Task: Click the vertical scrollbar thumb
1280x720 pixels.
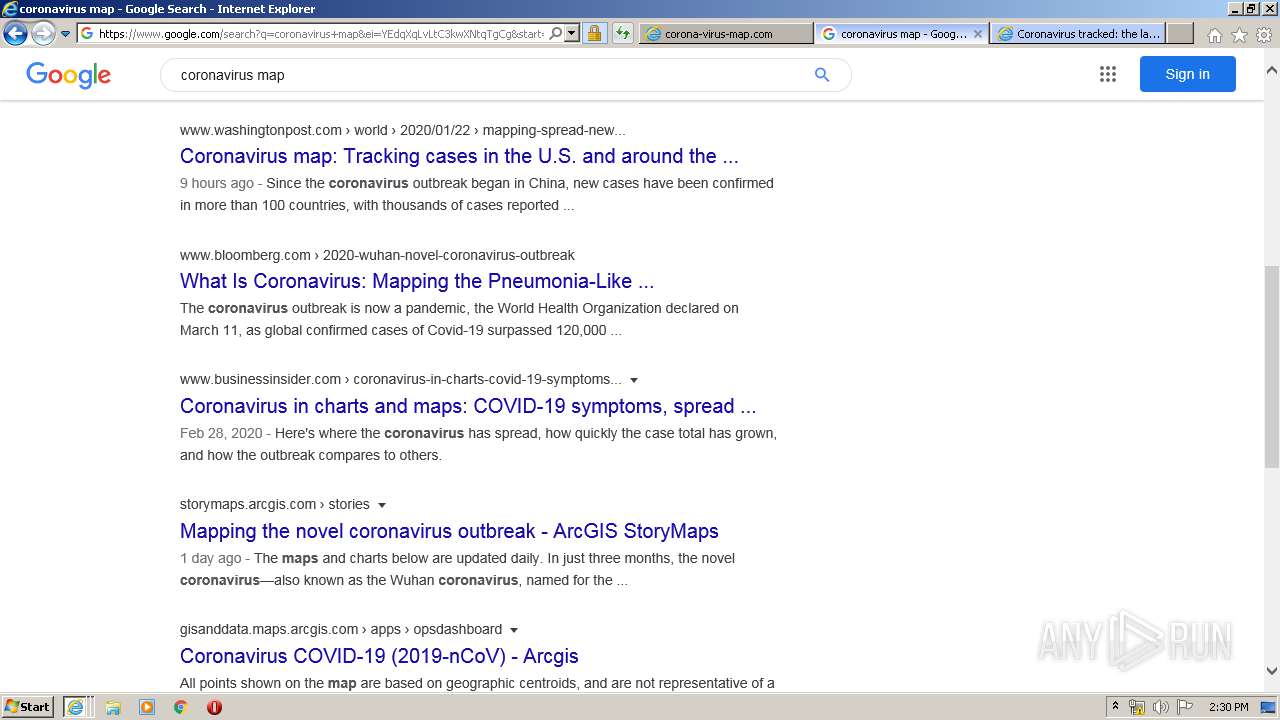Action: click(x=1271, y=366)
